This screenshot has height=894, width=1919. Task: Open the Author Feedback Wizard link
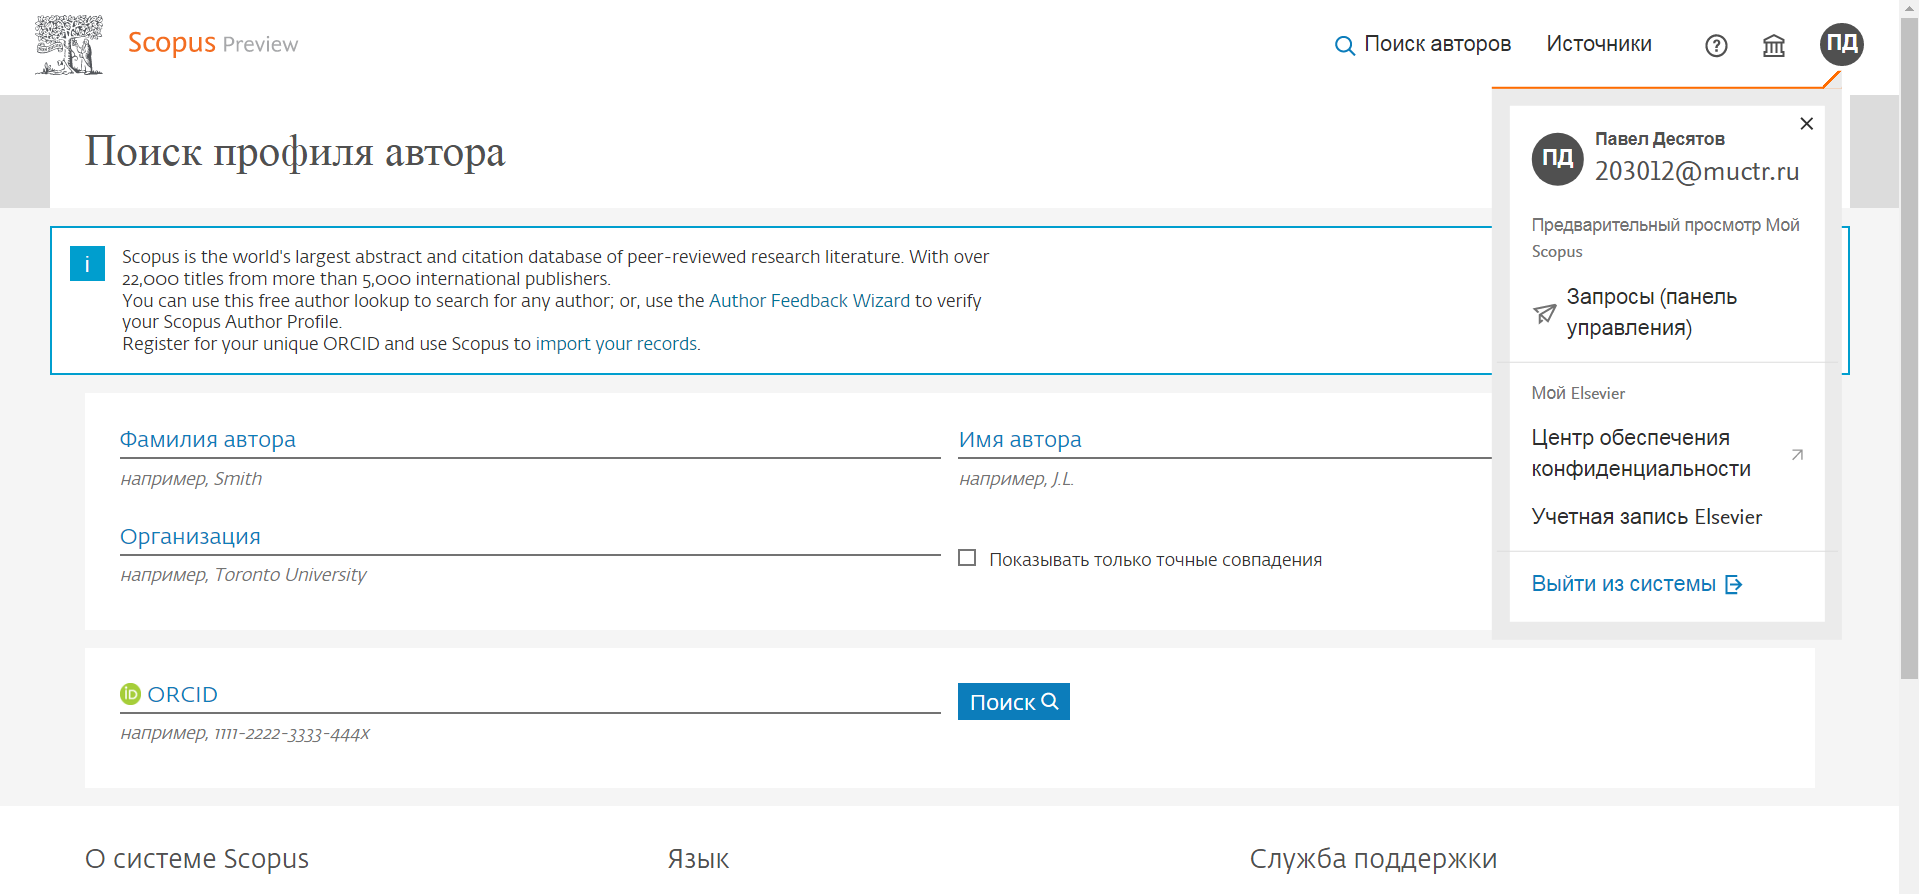click(x=809, y=301)
